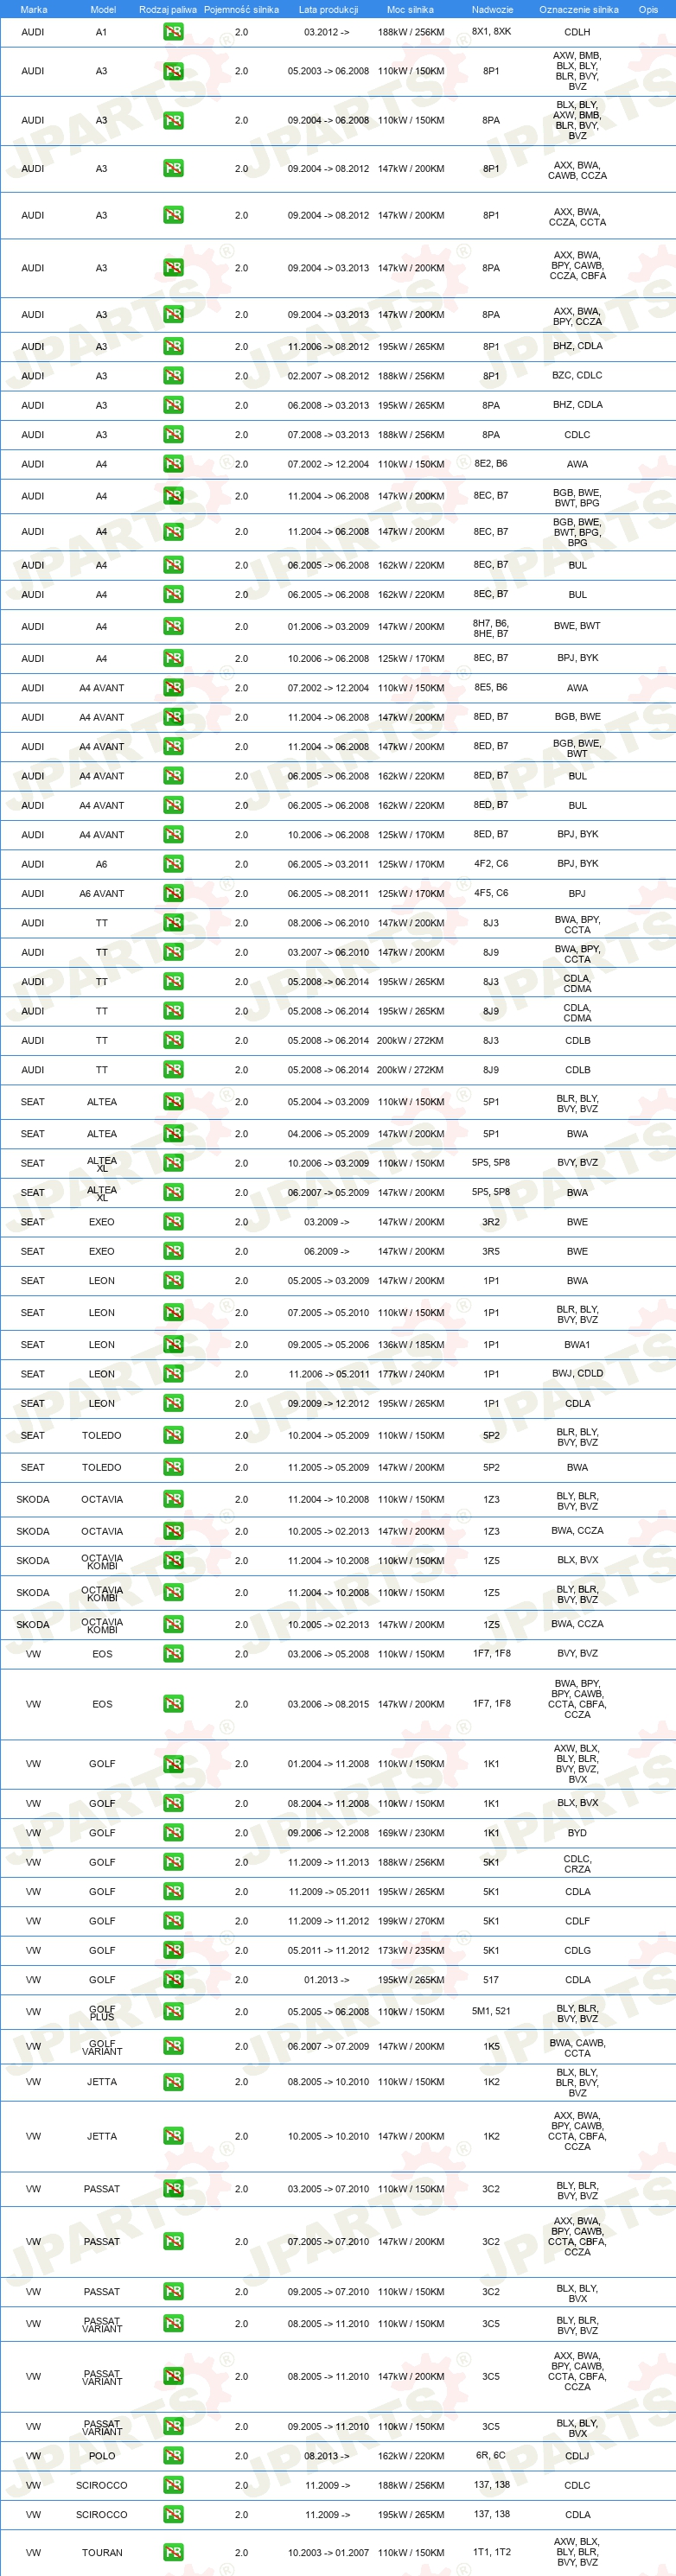Viewport: 676px width, 2576px height.
Task: Click the fuel type icon in the AUDI A1 row
Action: coord(173,32)
